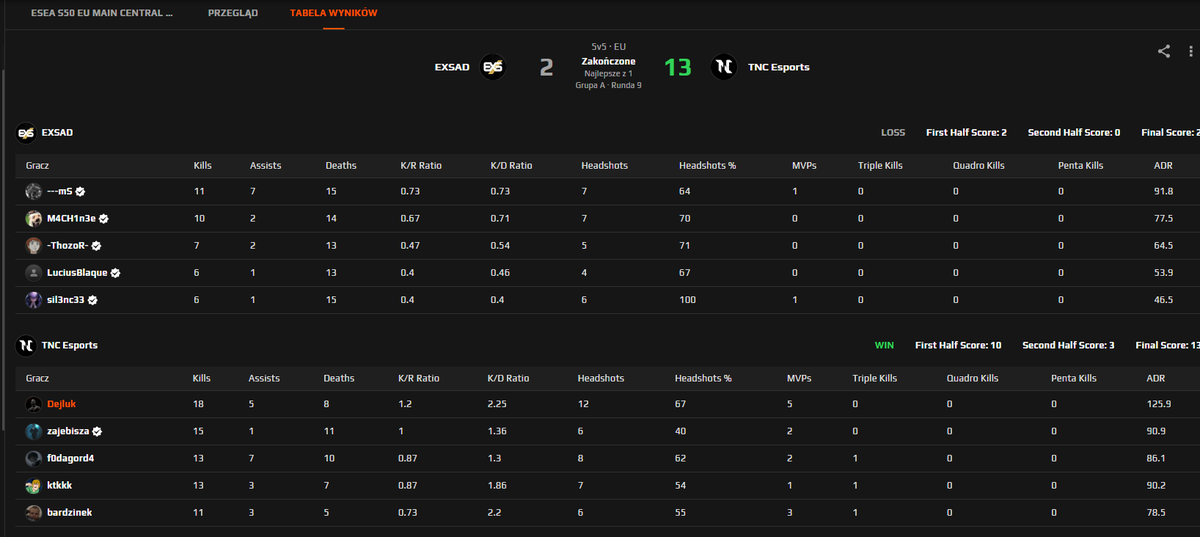Click verified badge next to ---mS
Image resolution: width=1200 pixels, height=537 pixels.
[x=80, y=191]
